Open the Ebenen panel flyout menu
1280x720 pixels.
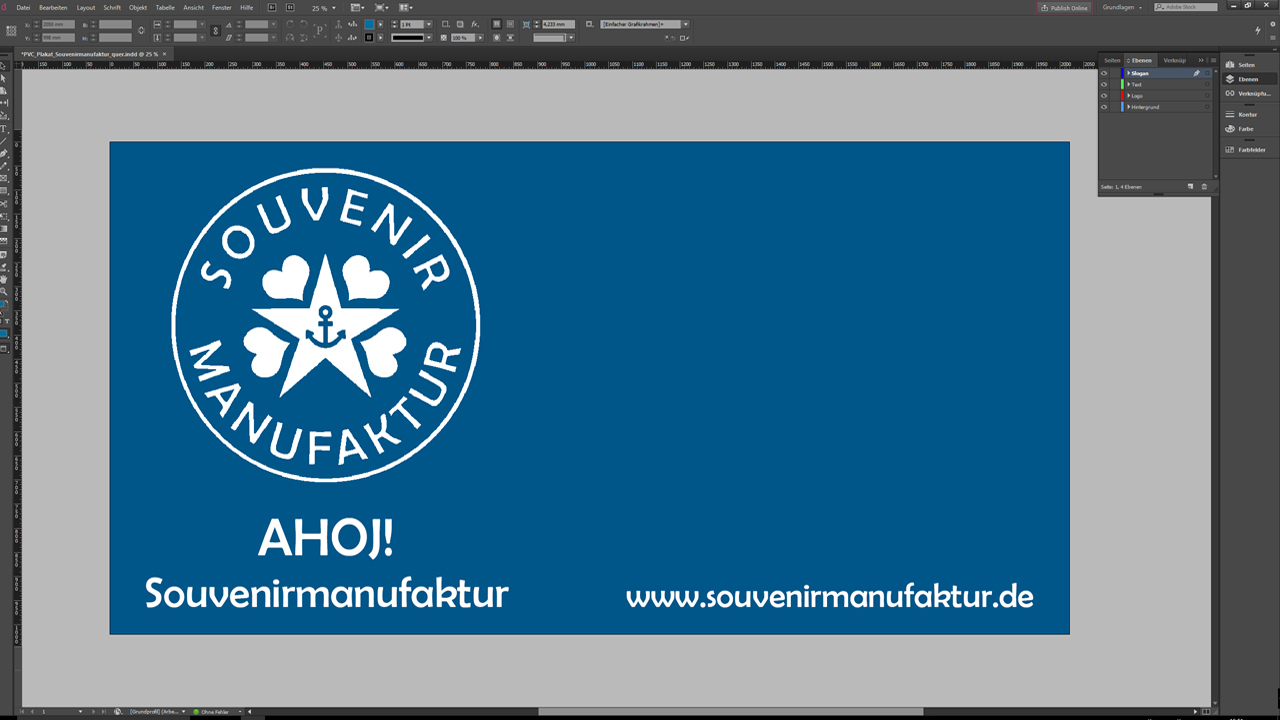coord(1213,60)
